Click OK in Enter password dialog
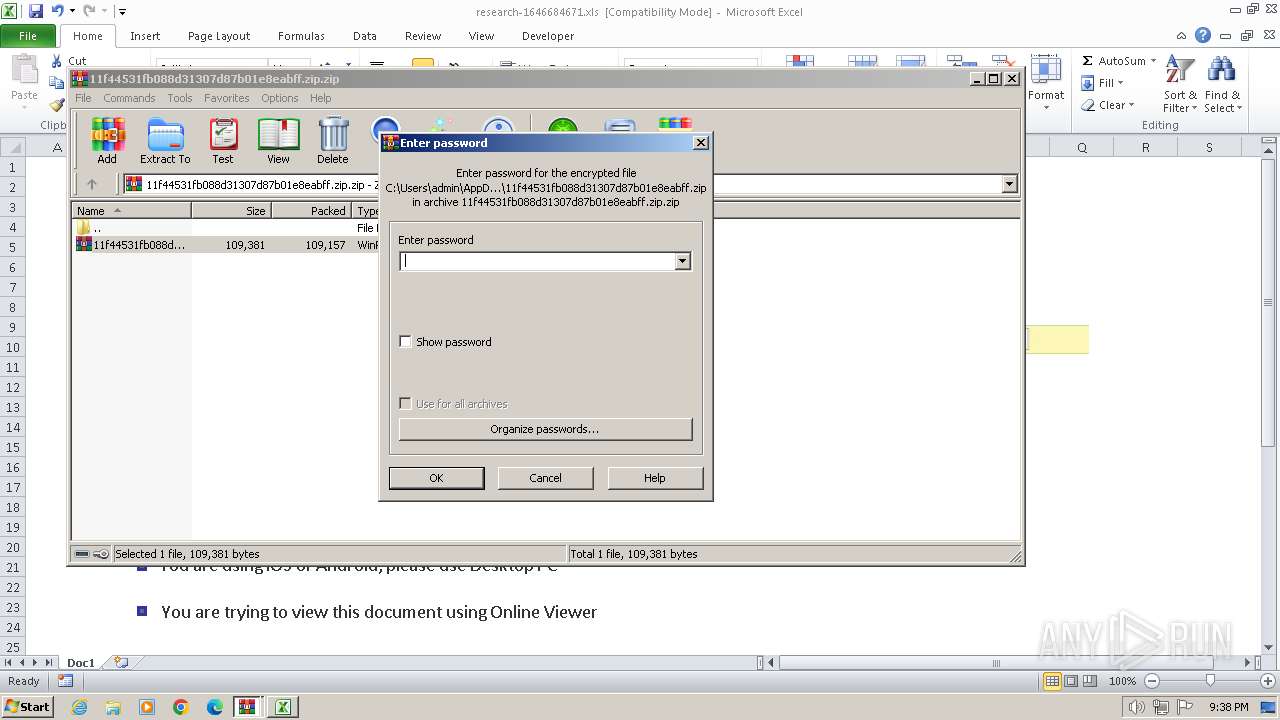Screen dimensions: 1280x720 point(436,478)
